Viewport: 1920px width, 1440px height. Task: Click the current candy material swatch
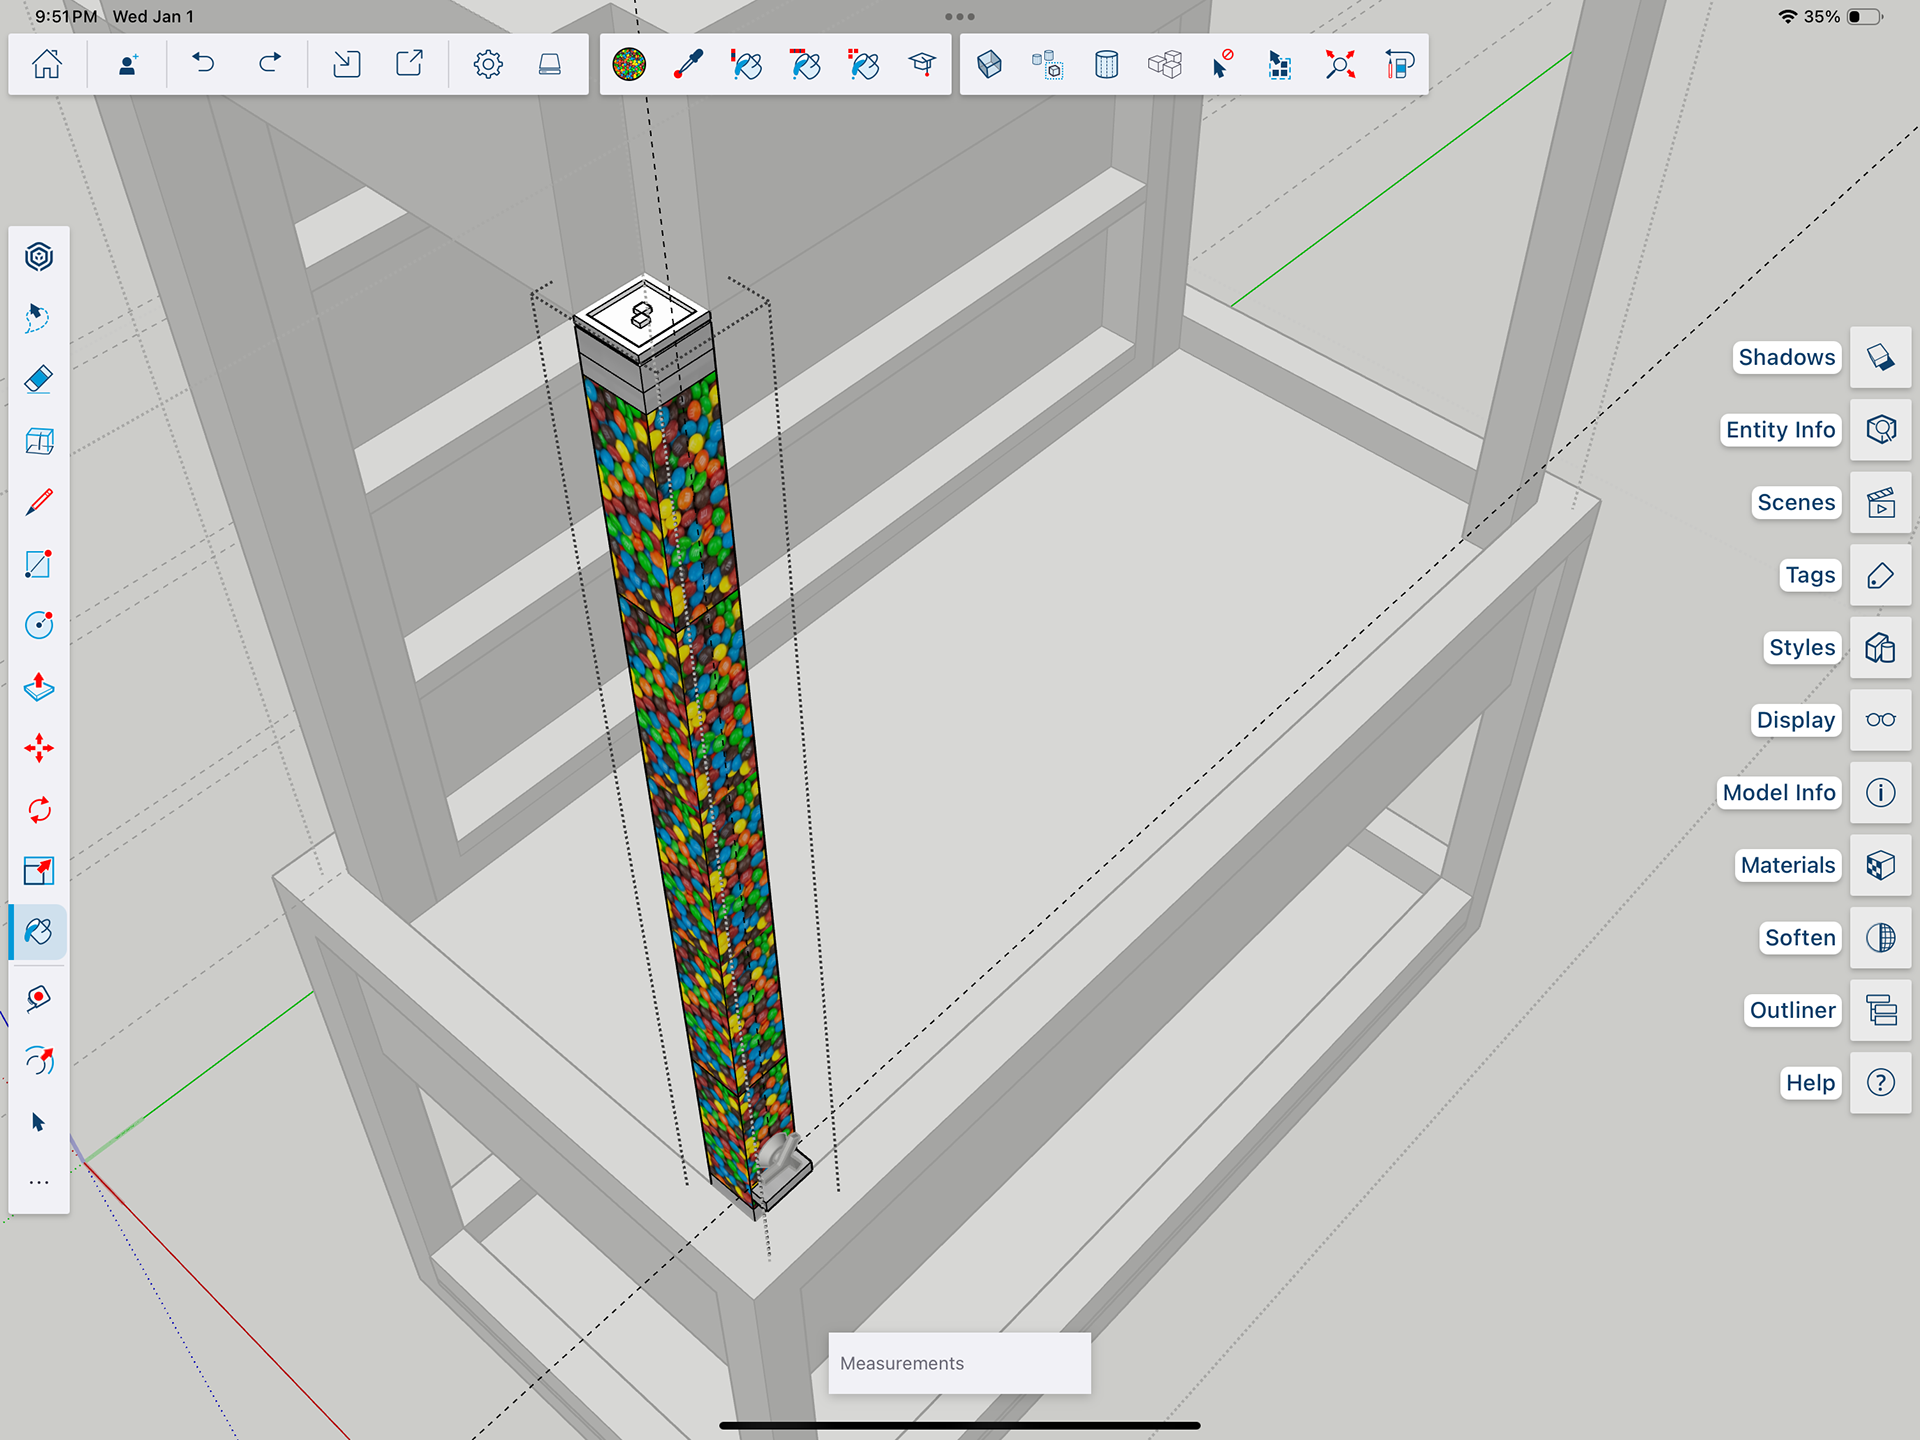(629, 65)
